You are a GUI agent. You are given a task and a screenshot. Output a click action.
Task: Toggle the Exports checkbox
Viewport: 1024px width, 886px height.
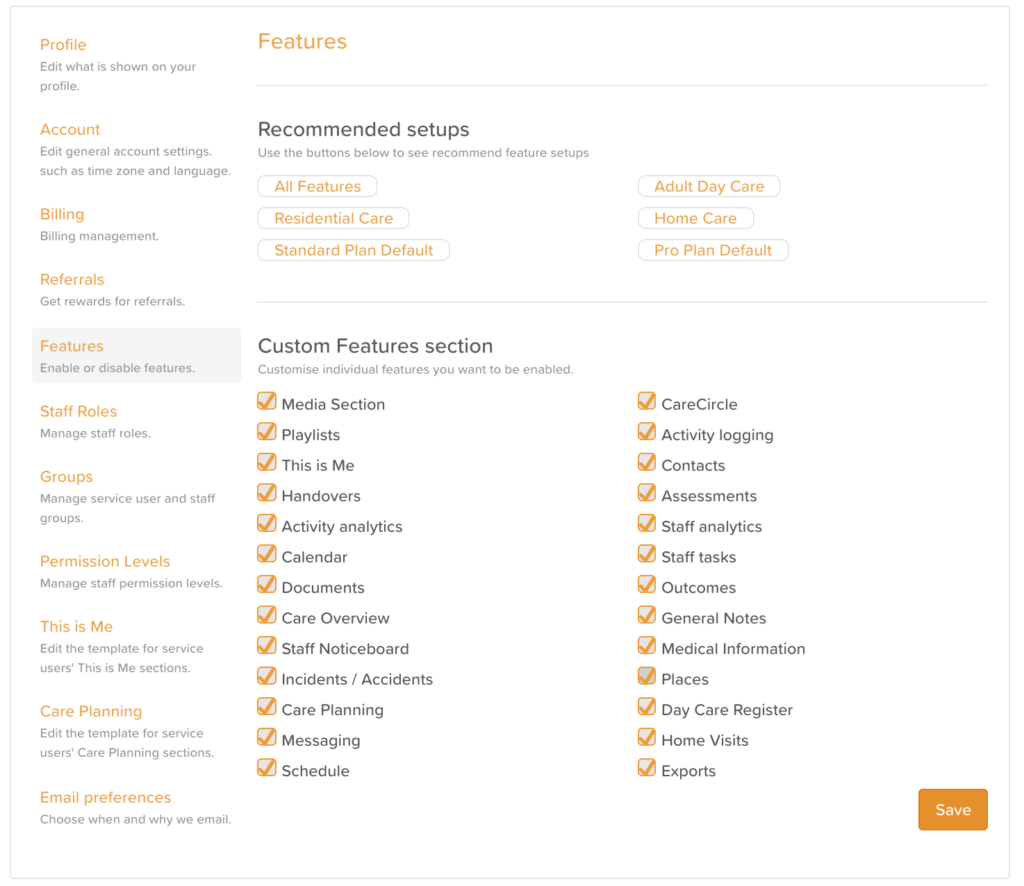click(x=647, y=769)
